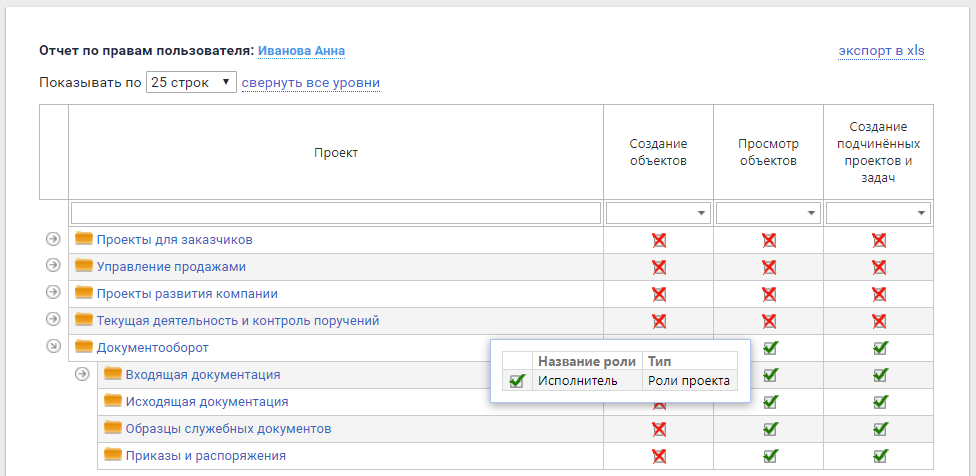
Task: Click red cross in Создание объектов for Управление продажами
Action: [659, 267]
